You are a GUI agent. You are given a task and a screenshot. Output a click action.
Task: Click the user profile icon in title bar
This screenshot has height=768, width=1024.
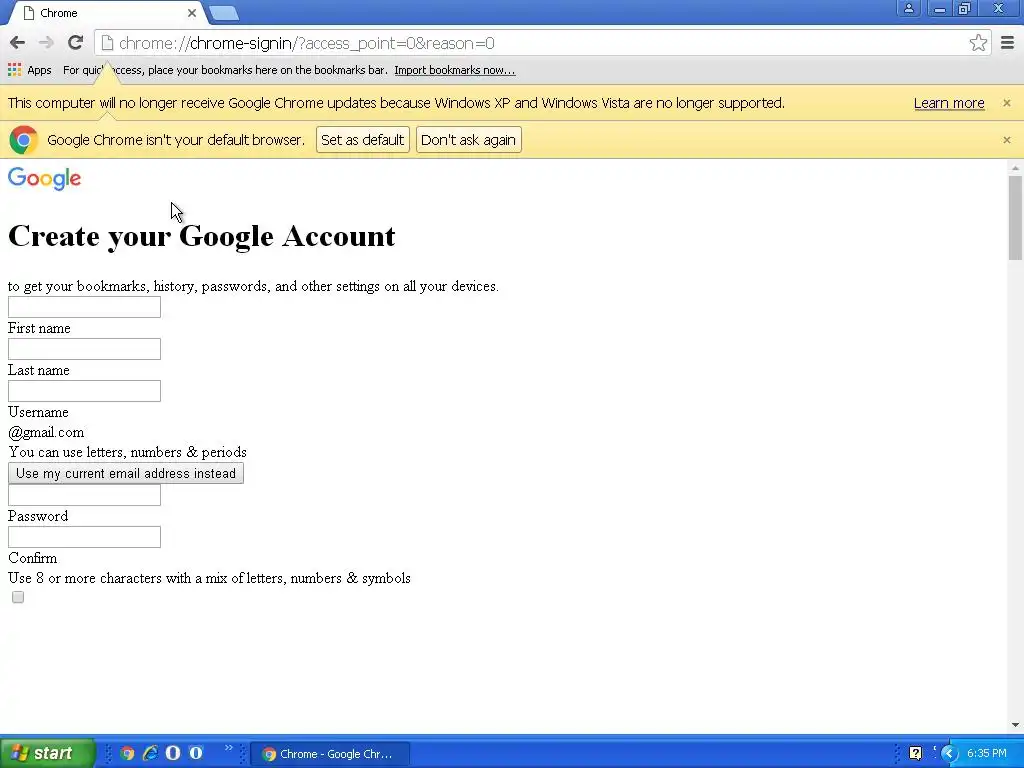[908, 8]
